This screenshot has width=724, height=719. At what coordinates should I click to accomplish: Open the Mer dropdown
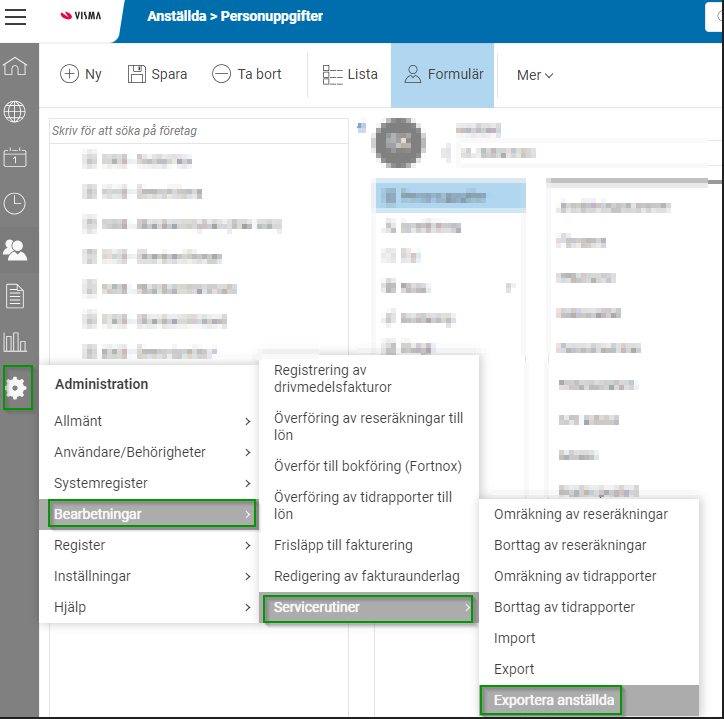point(534,75)
